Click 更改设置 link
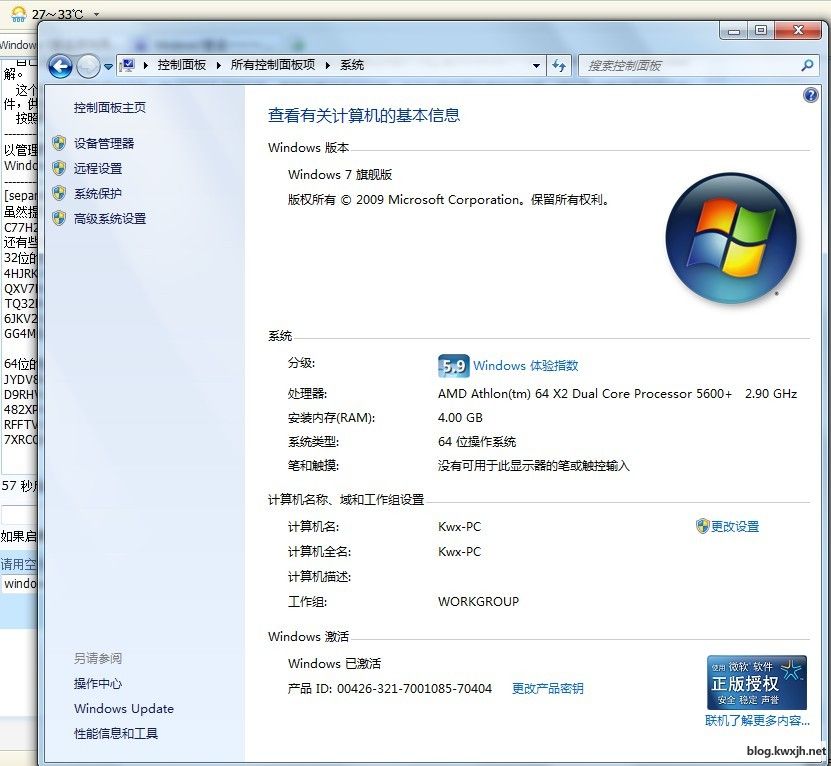The image size is (831, 766). tap(735, 526)
